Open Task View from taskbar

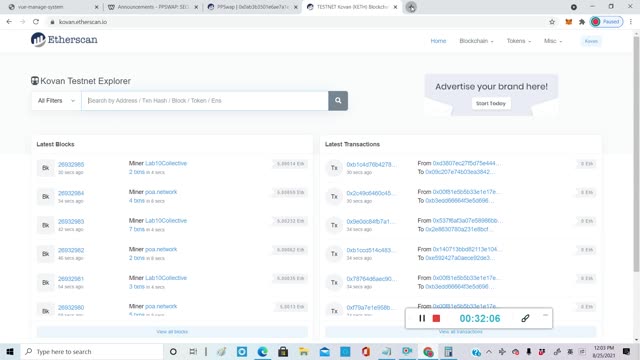tap(193, 351)
